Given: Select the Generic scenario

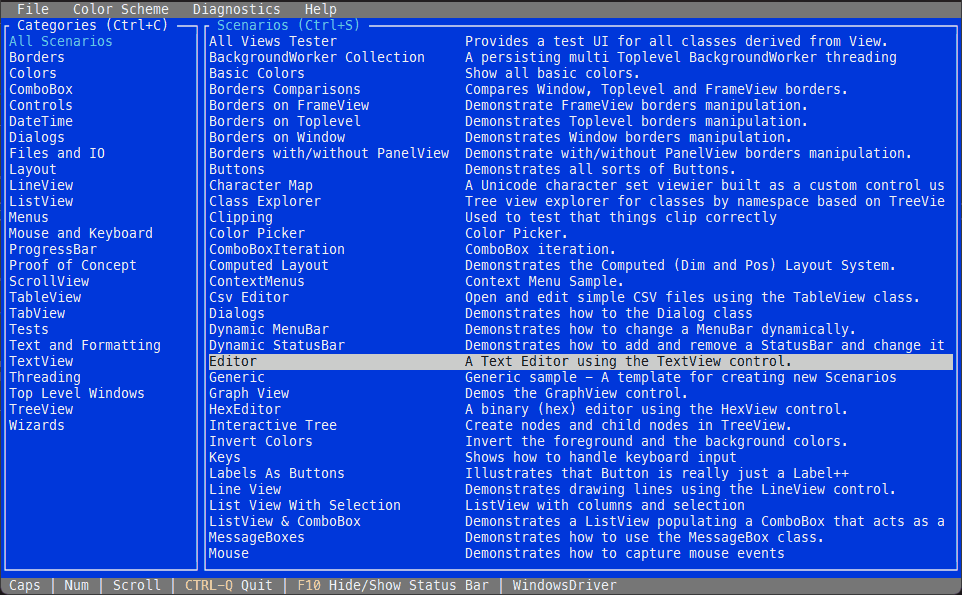Looking at the screenshot, I should tap(237, 376).
